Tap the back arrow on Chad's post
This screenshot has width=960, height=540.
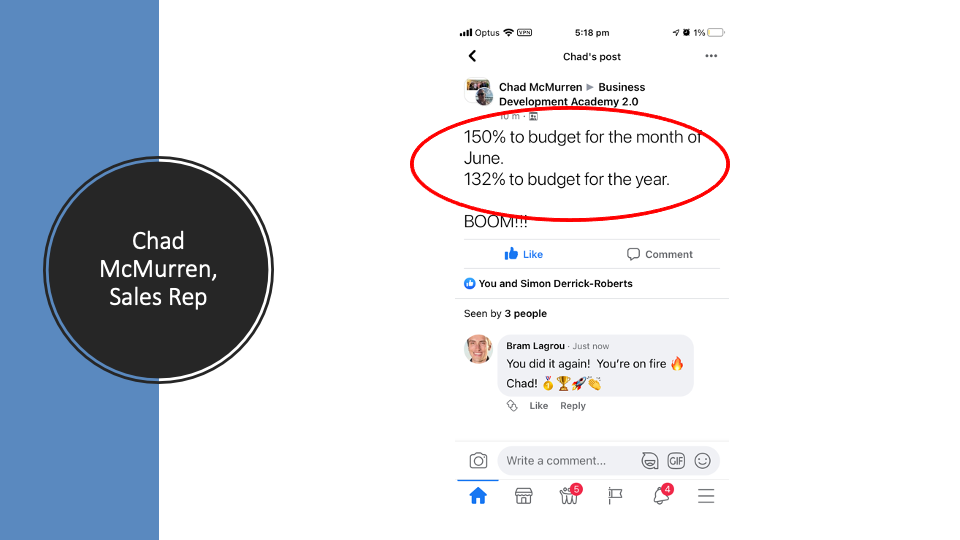472,56
